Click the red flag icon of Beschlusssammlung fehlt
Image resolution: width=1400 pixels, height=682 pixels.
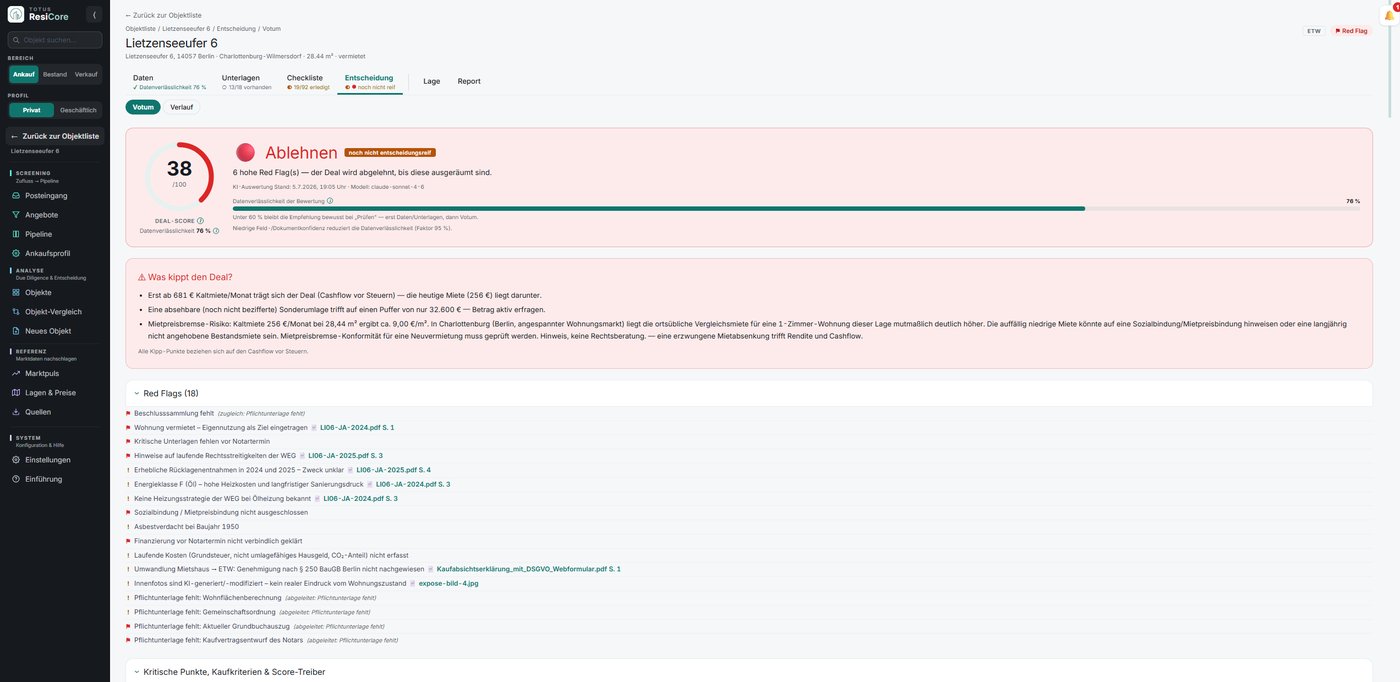(x=128, y=413)
